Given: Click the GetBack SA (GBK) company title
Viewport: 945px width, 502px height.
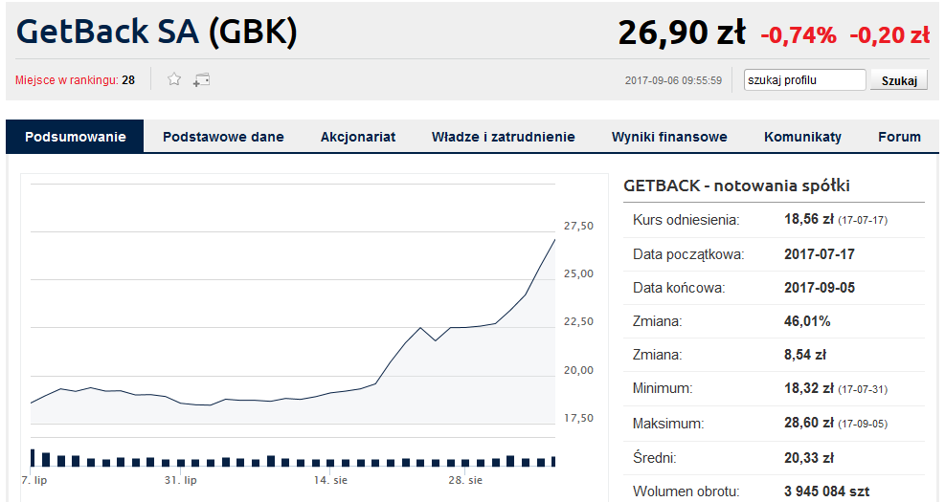Looking at the screenshot, I should coord(157,33).
